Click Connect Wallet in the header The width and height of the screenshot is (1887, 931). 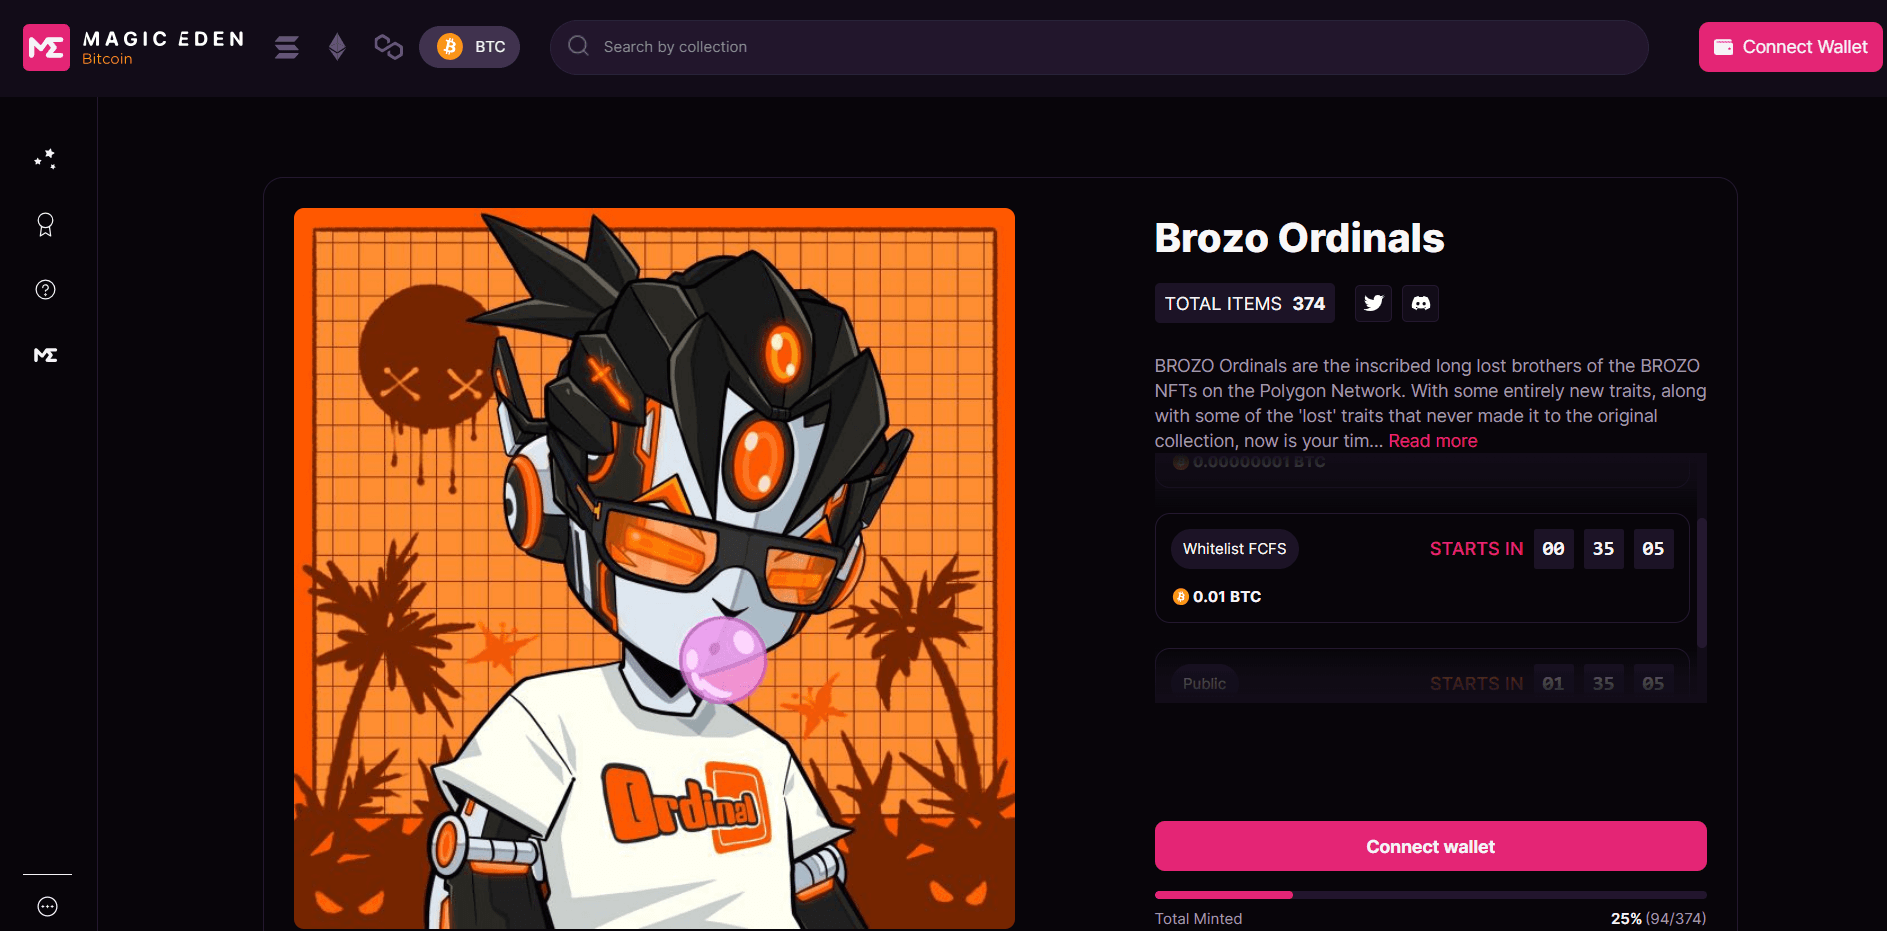click(x=1790, y=47)
